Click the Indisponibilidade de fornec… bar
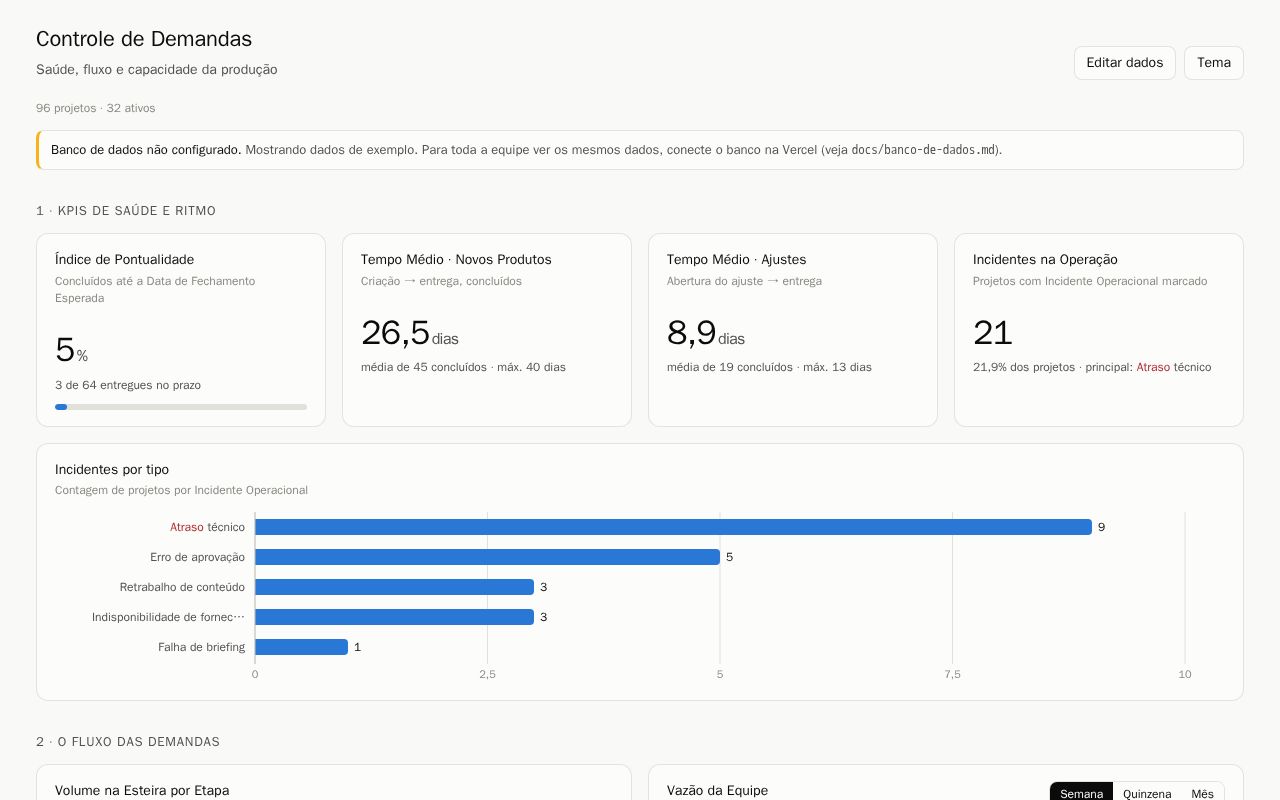This screenshot has width=1280, height=800. pos(394,617)
